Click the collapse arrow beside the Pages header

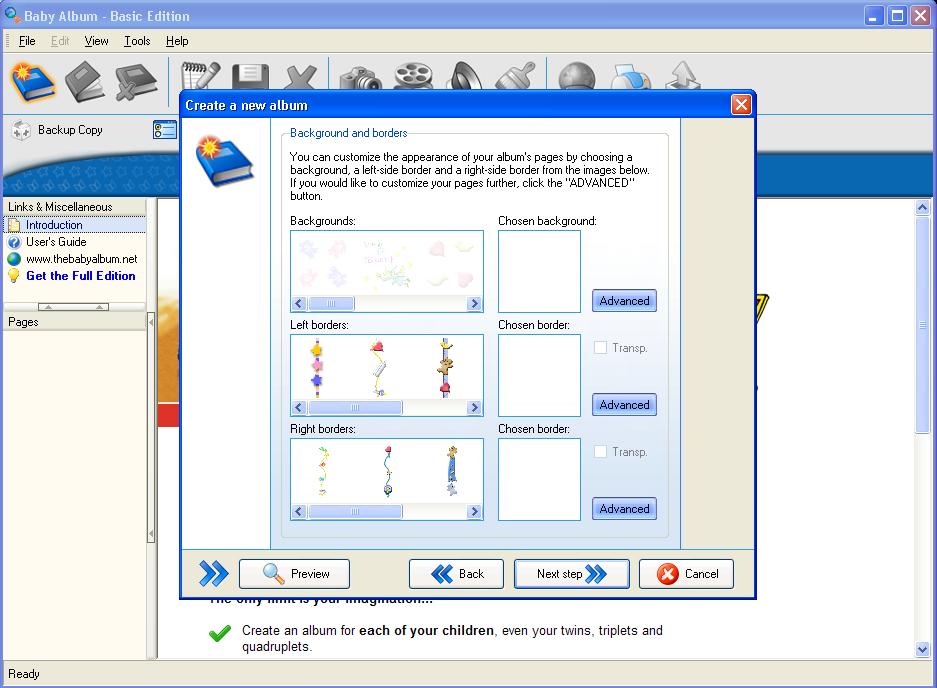pos(151,322)
